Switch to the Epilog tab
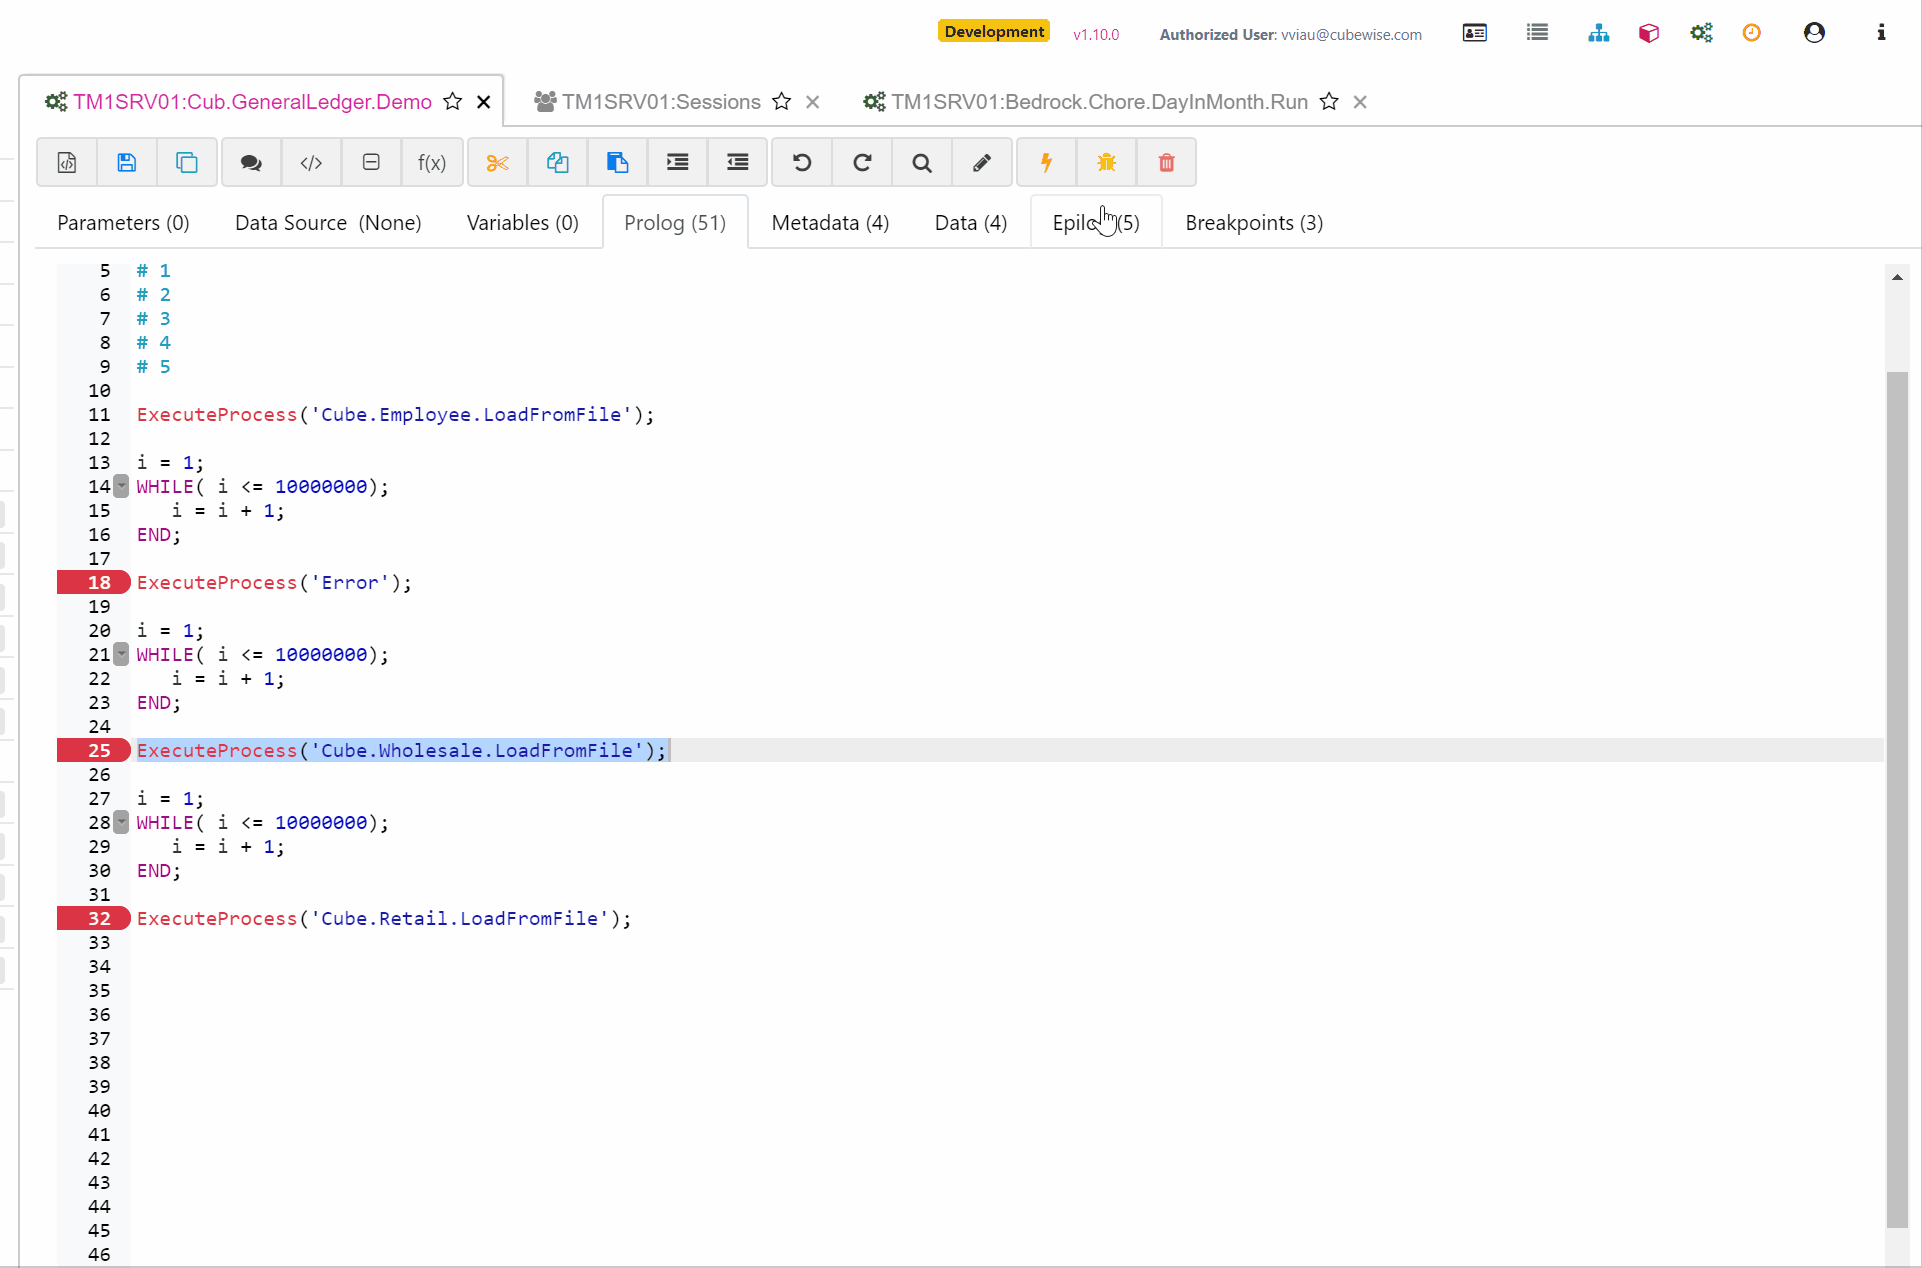This screenshot has width=1922, height=1268. (1095, 222)
